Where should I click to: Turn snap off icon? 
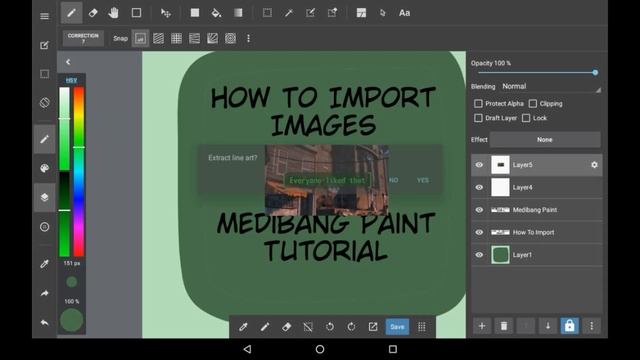coord(140,38)
